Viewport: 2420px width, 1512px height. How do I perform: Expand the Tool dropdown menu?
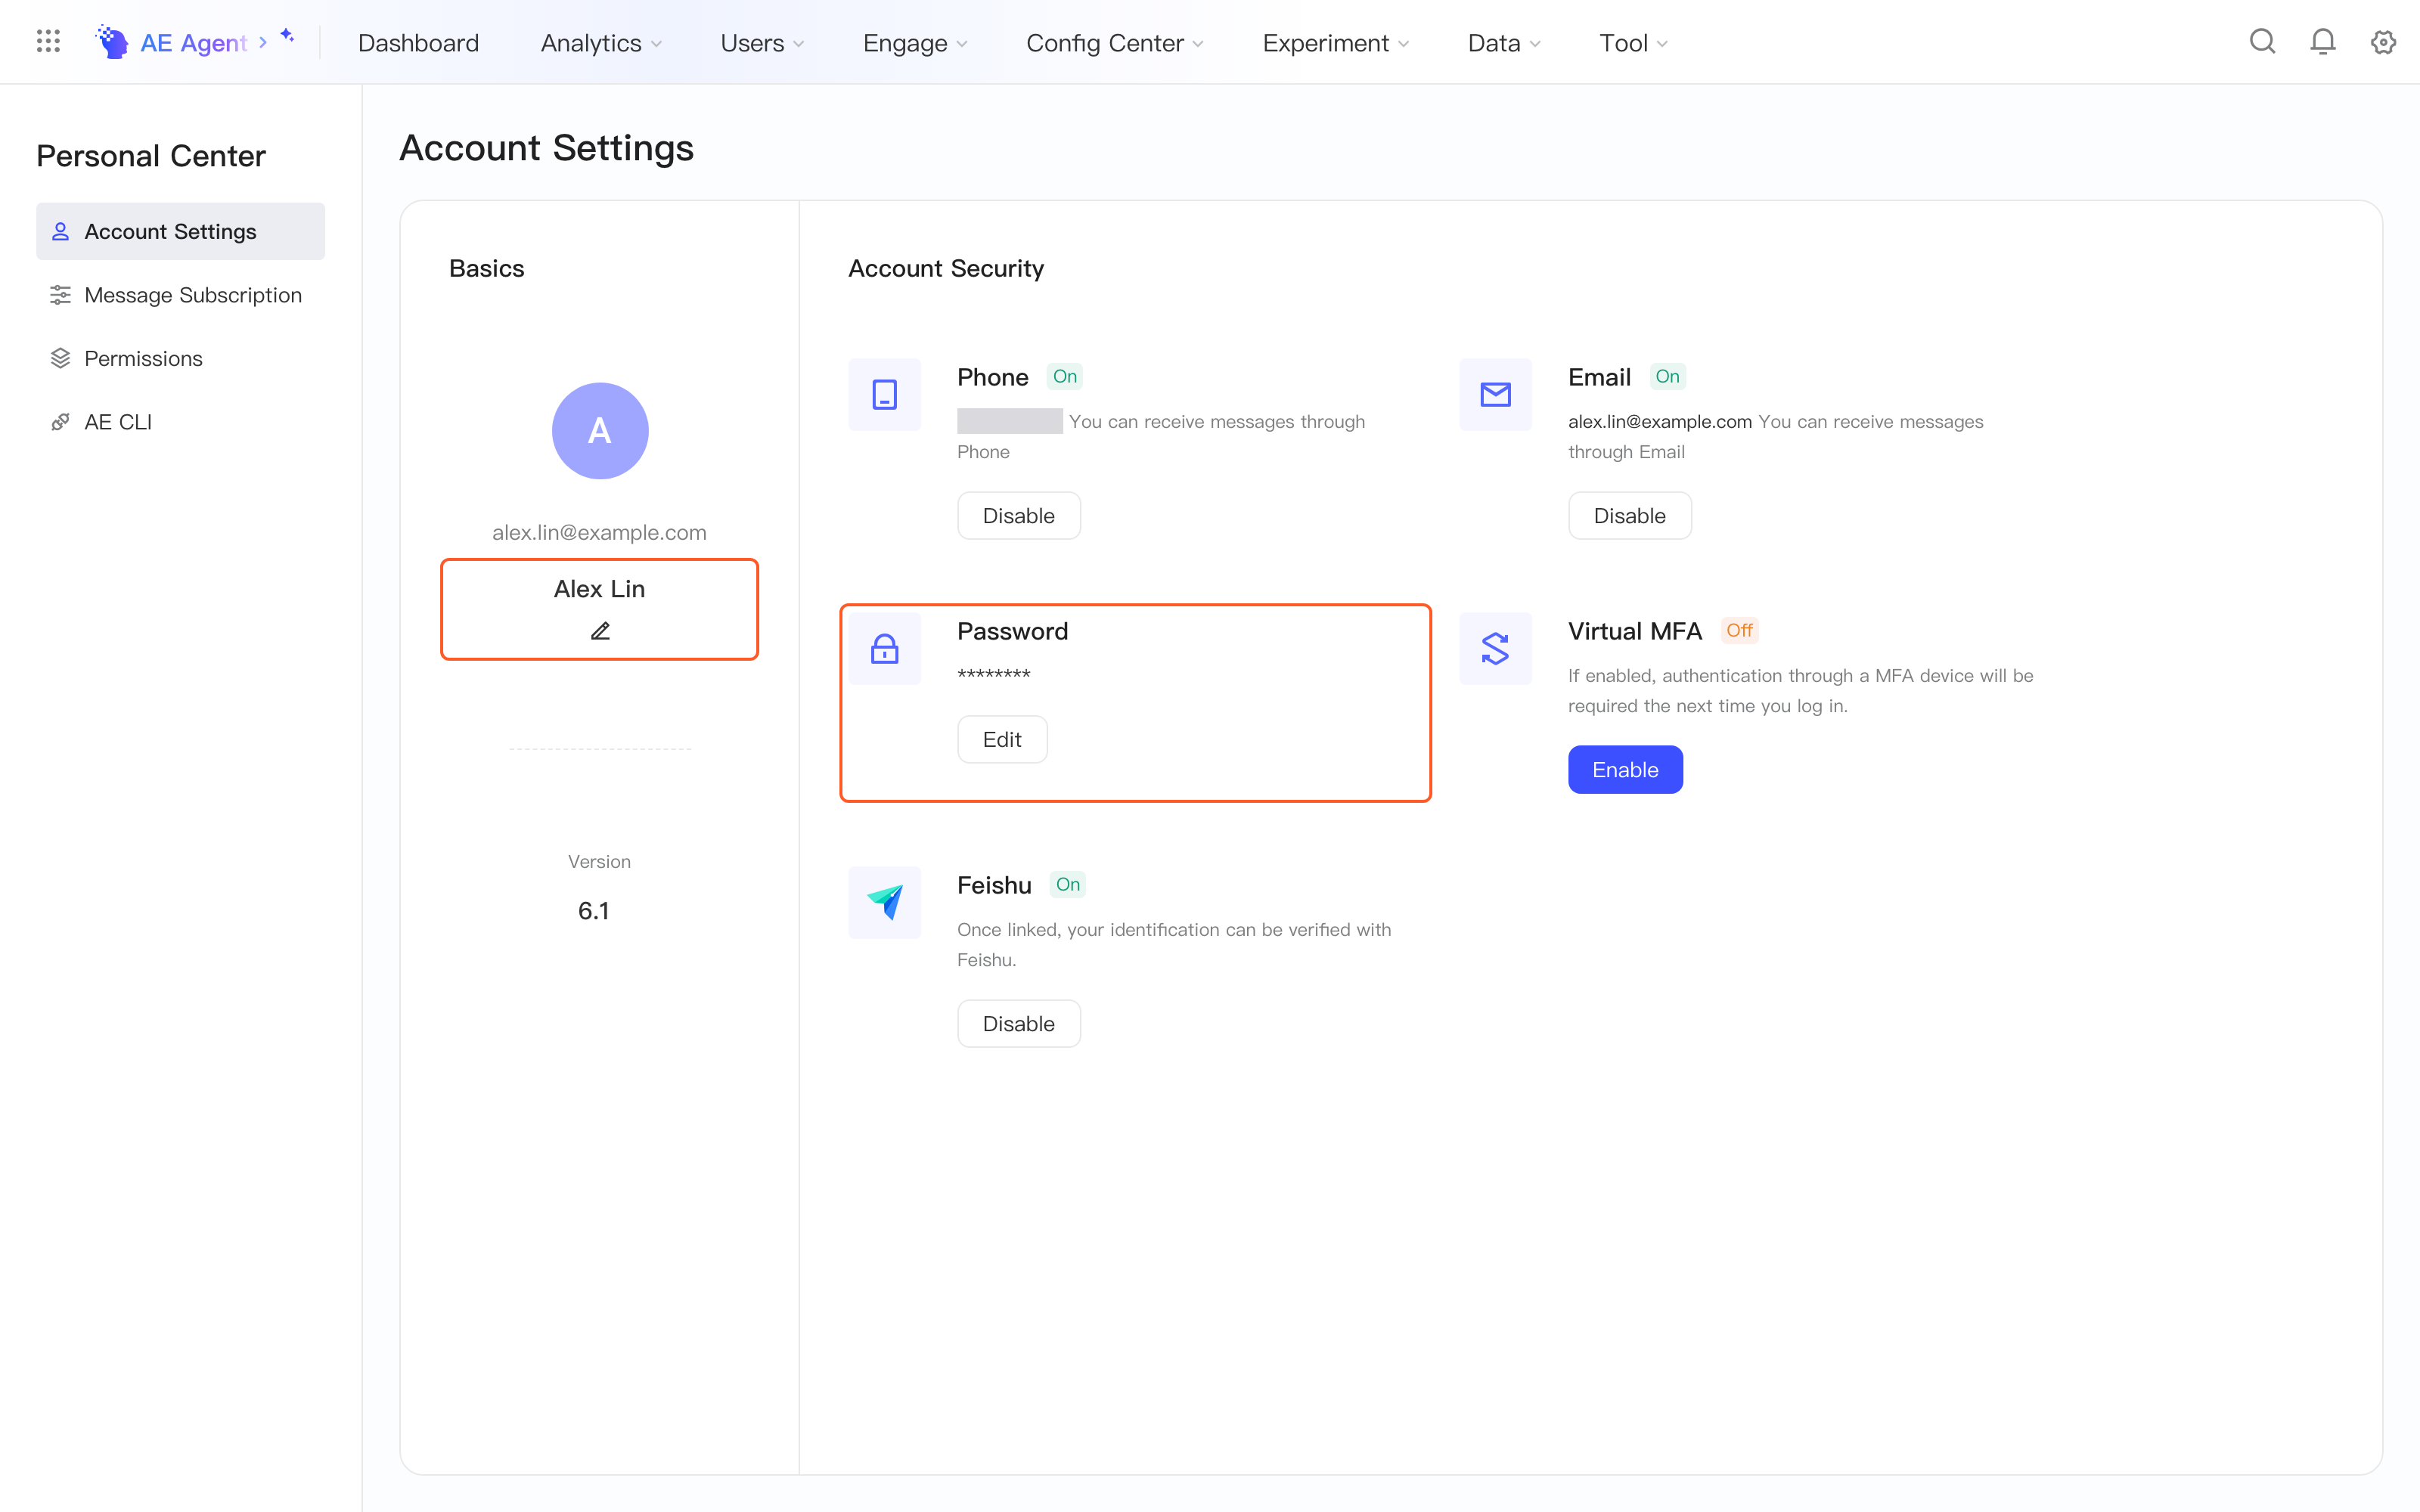(1634, 43)
